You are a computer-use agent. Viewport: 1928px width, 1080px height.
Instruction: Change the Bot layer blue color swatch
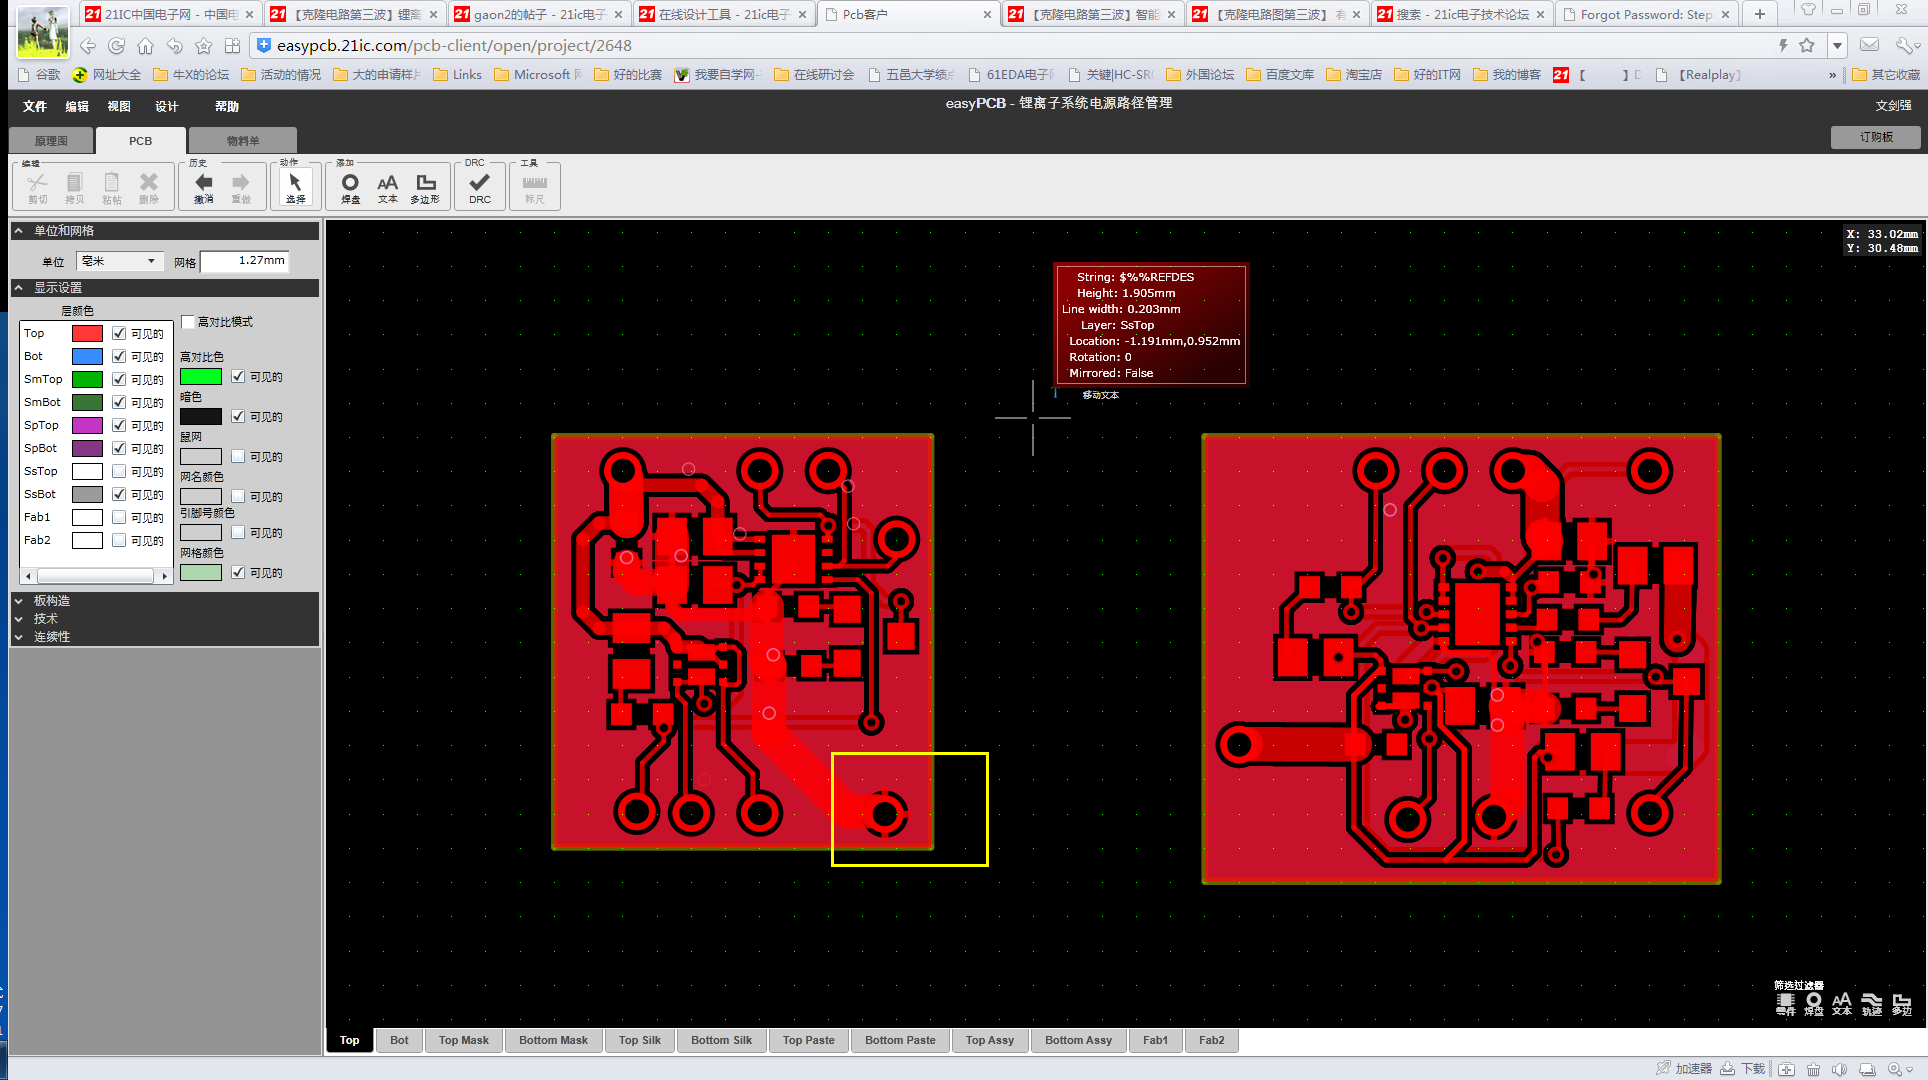(87, 356)
